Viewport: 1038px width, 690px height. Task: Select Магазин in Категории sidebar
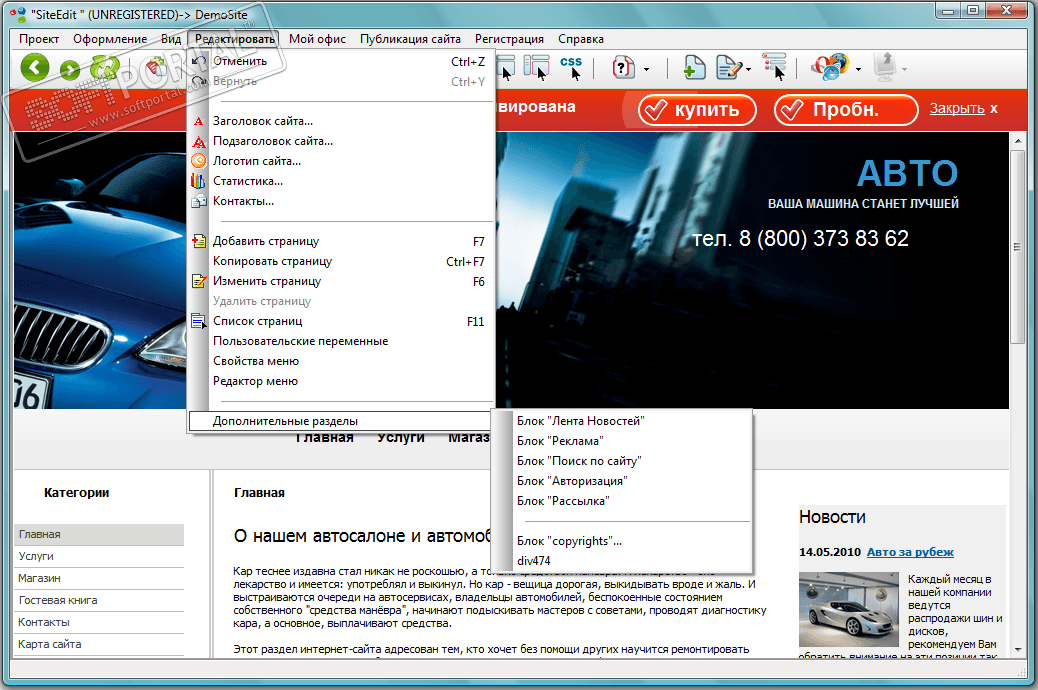[99, 578]
